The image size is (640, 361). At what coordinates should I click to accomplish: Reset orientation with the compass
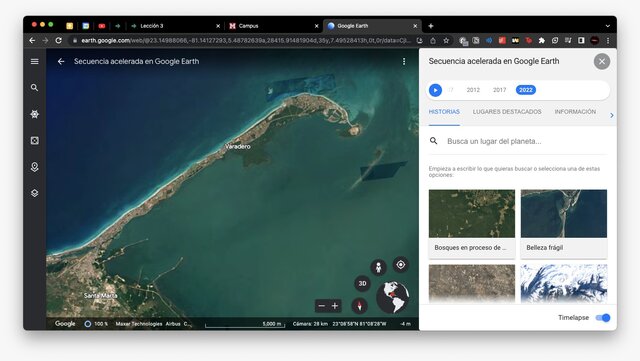point(360,305)
